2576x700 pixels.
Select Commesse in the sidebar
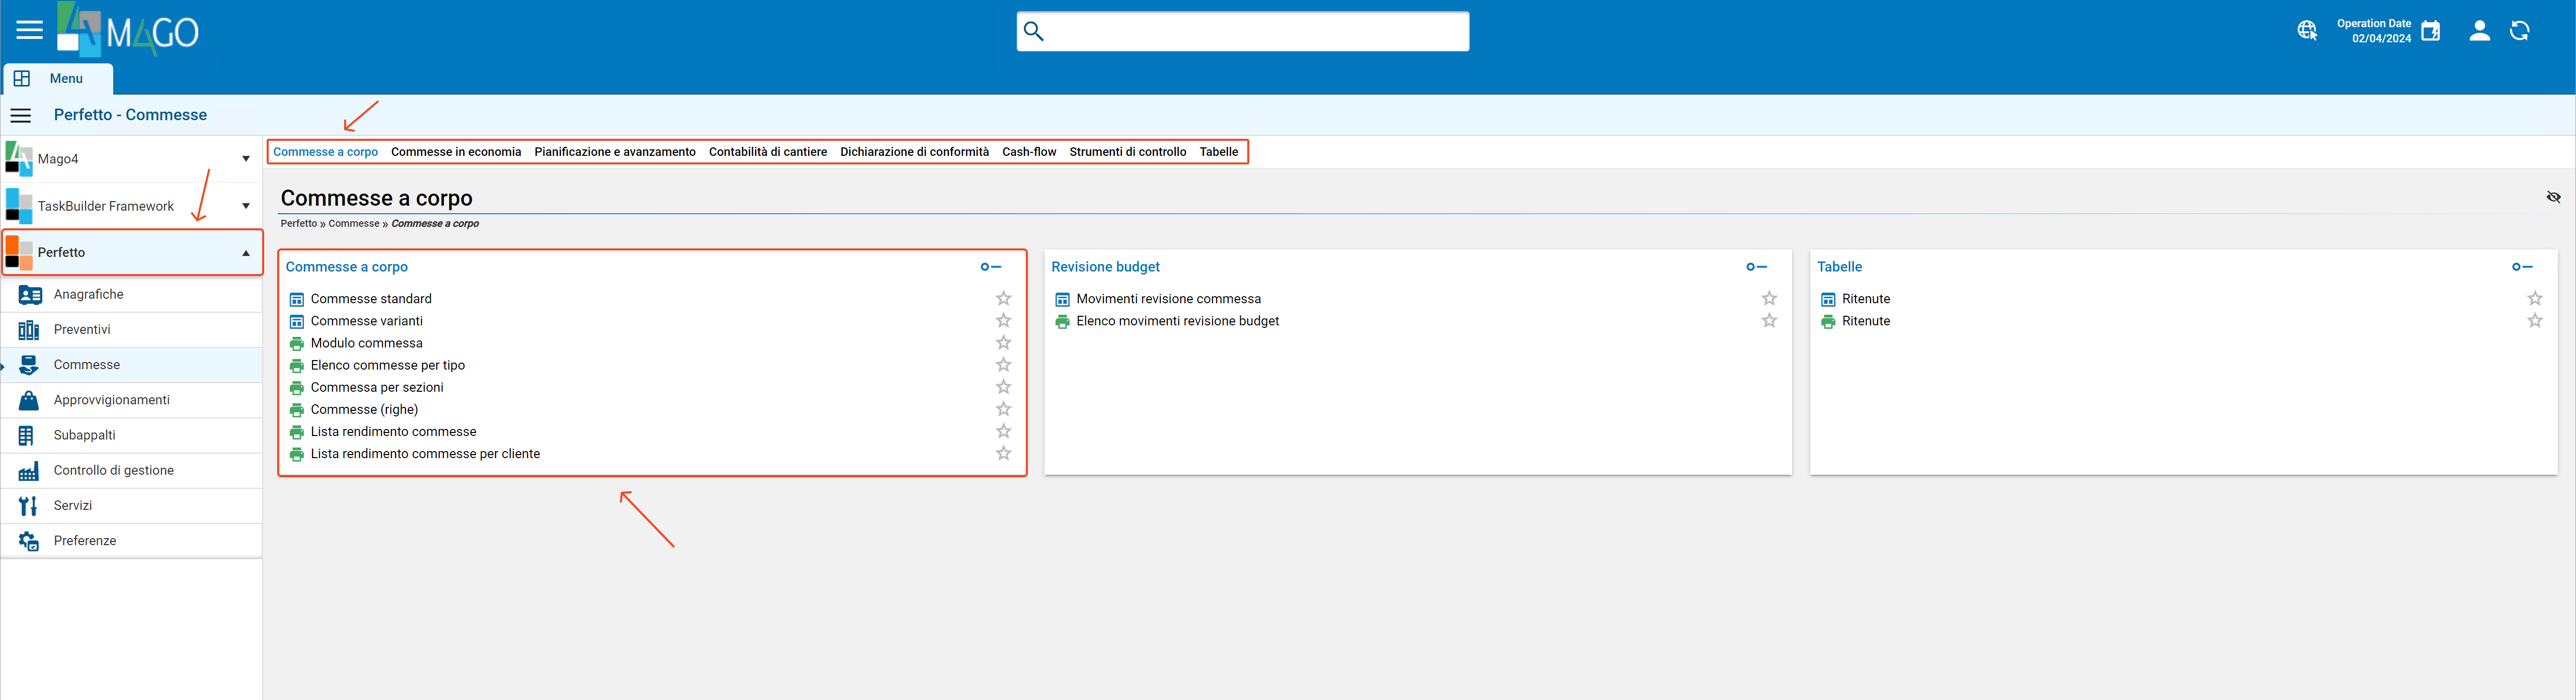pos(132,365)
